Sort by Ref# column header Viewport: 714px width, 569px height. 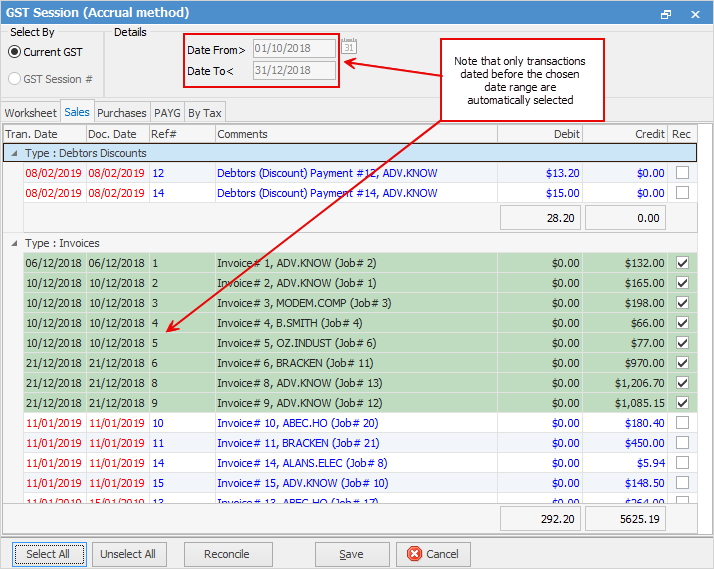tap(182, 134)
